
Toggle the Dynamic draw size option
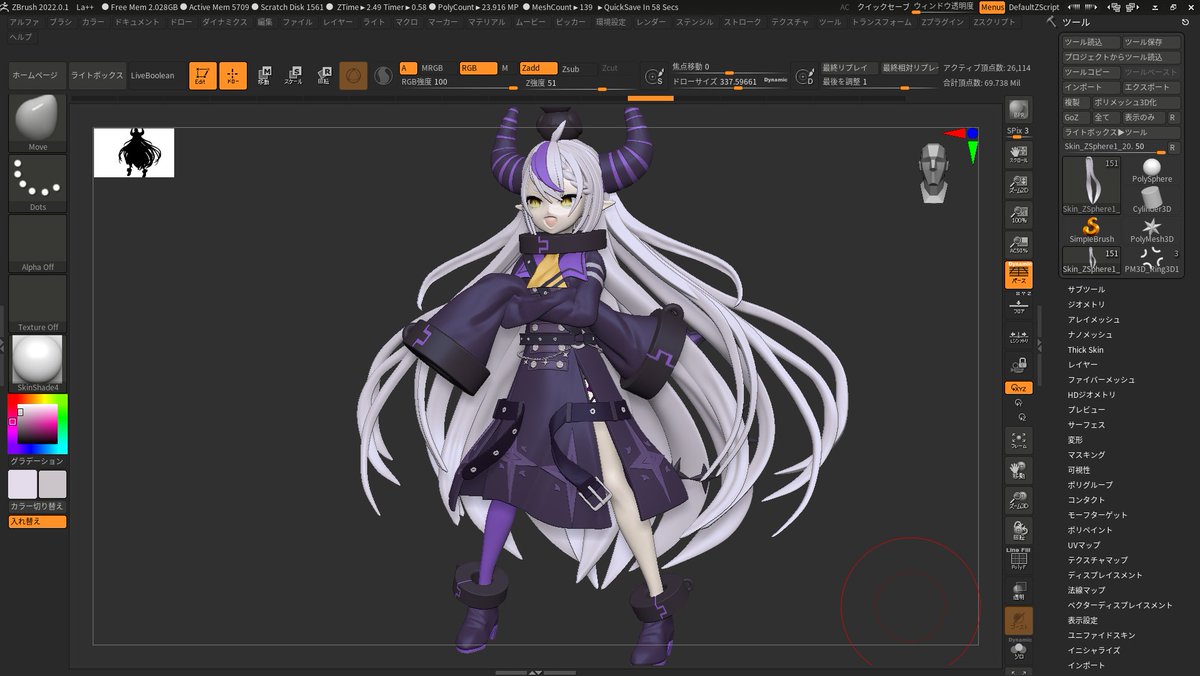coord(775,80)
